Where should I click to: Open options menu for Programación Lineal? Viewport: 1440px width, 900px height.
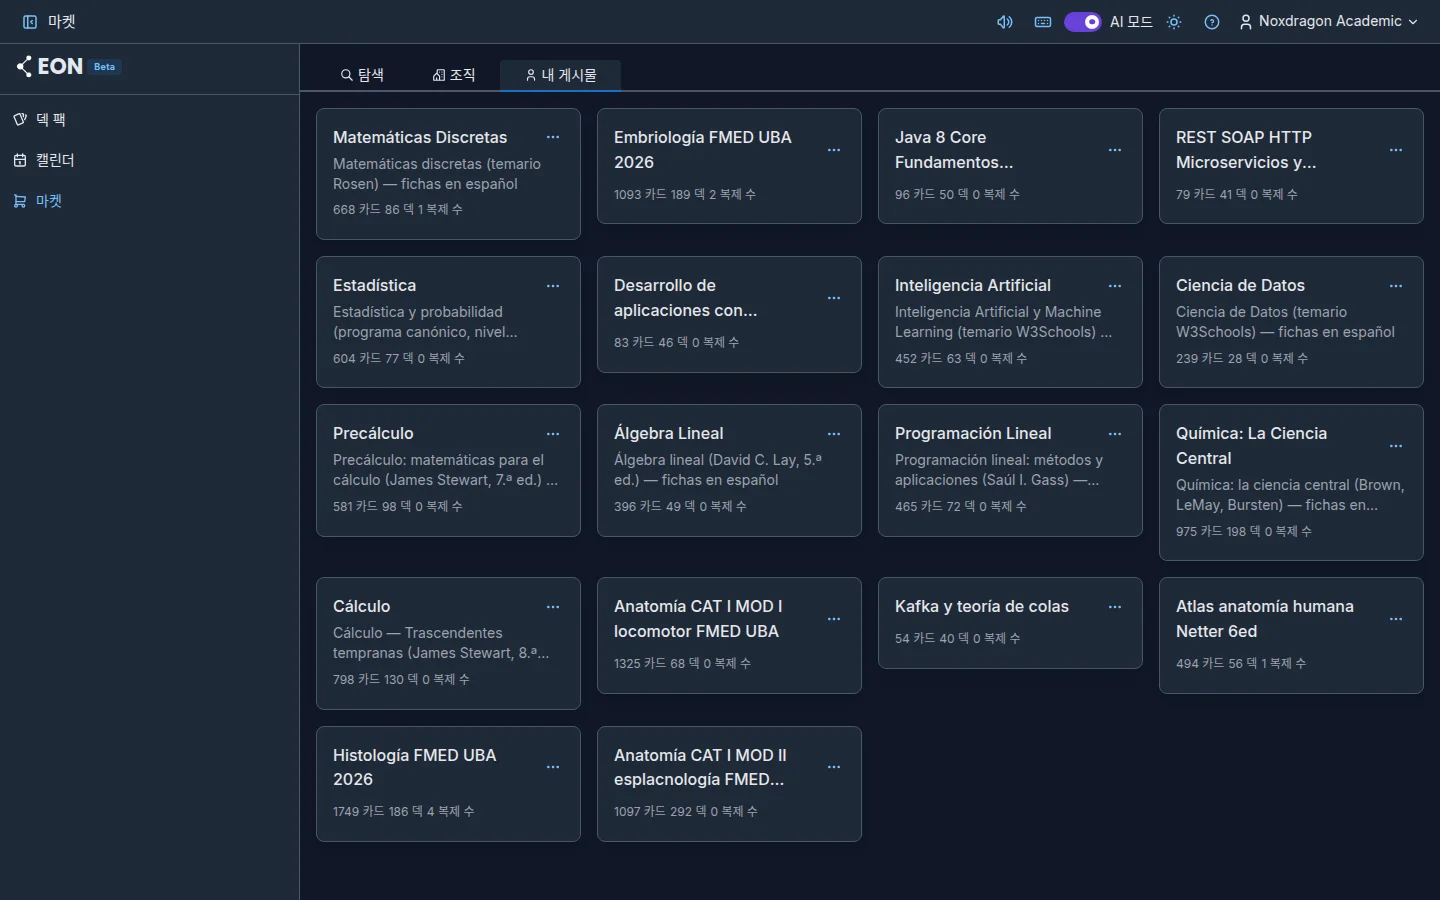coord(1115,434)
